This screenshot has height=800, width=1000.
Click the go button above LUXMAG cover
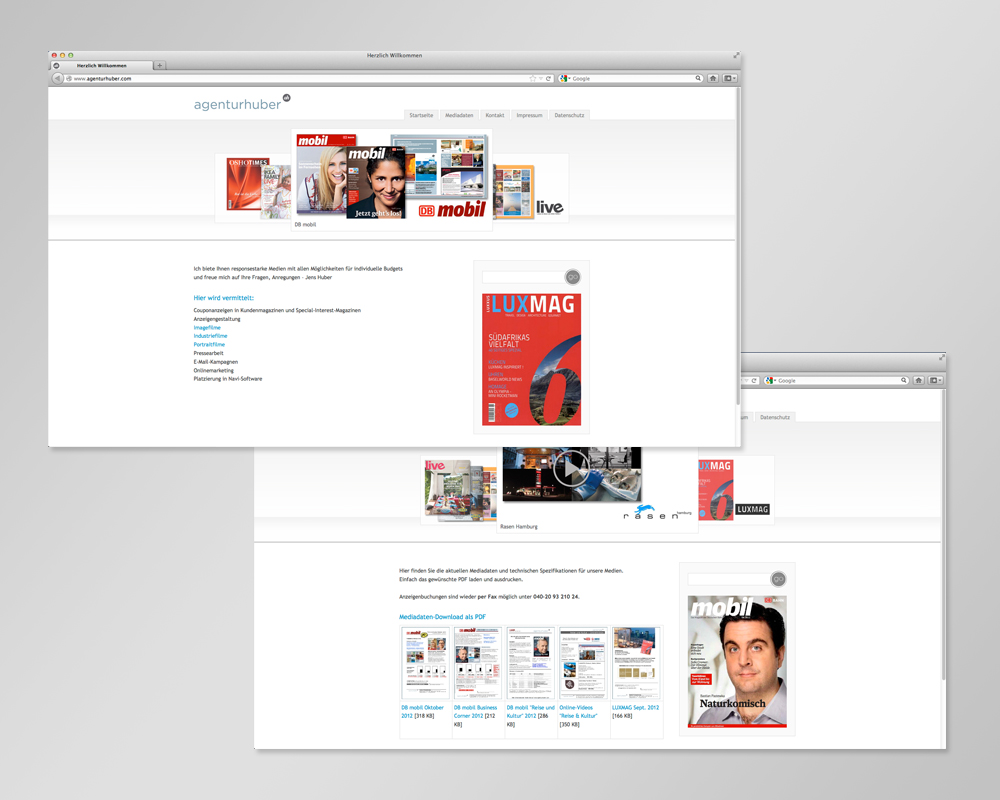(x=573, y=277)
